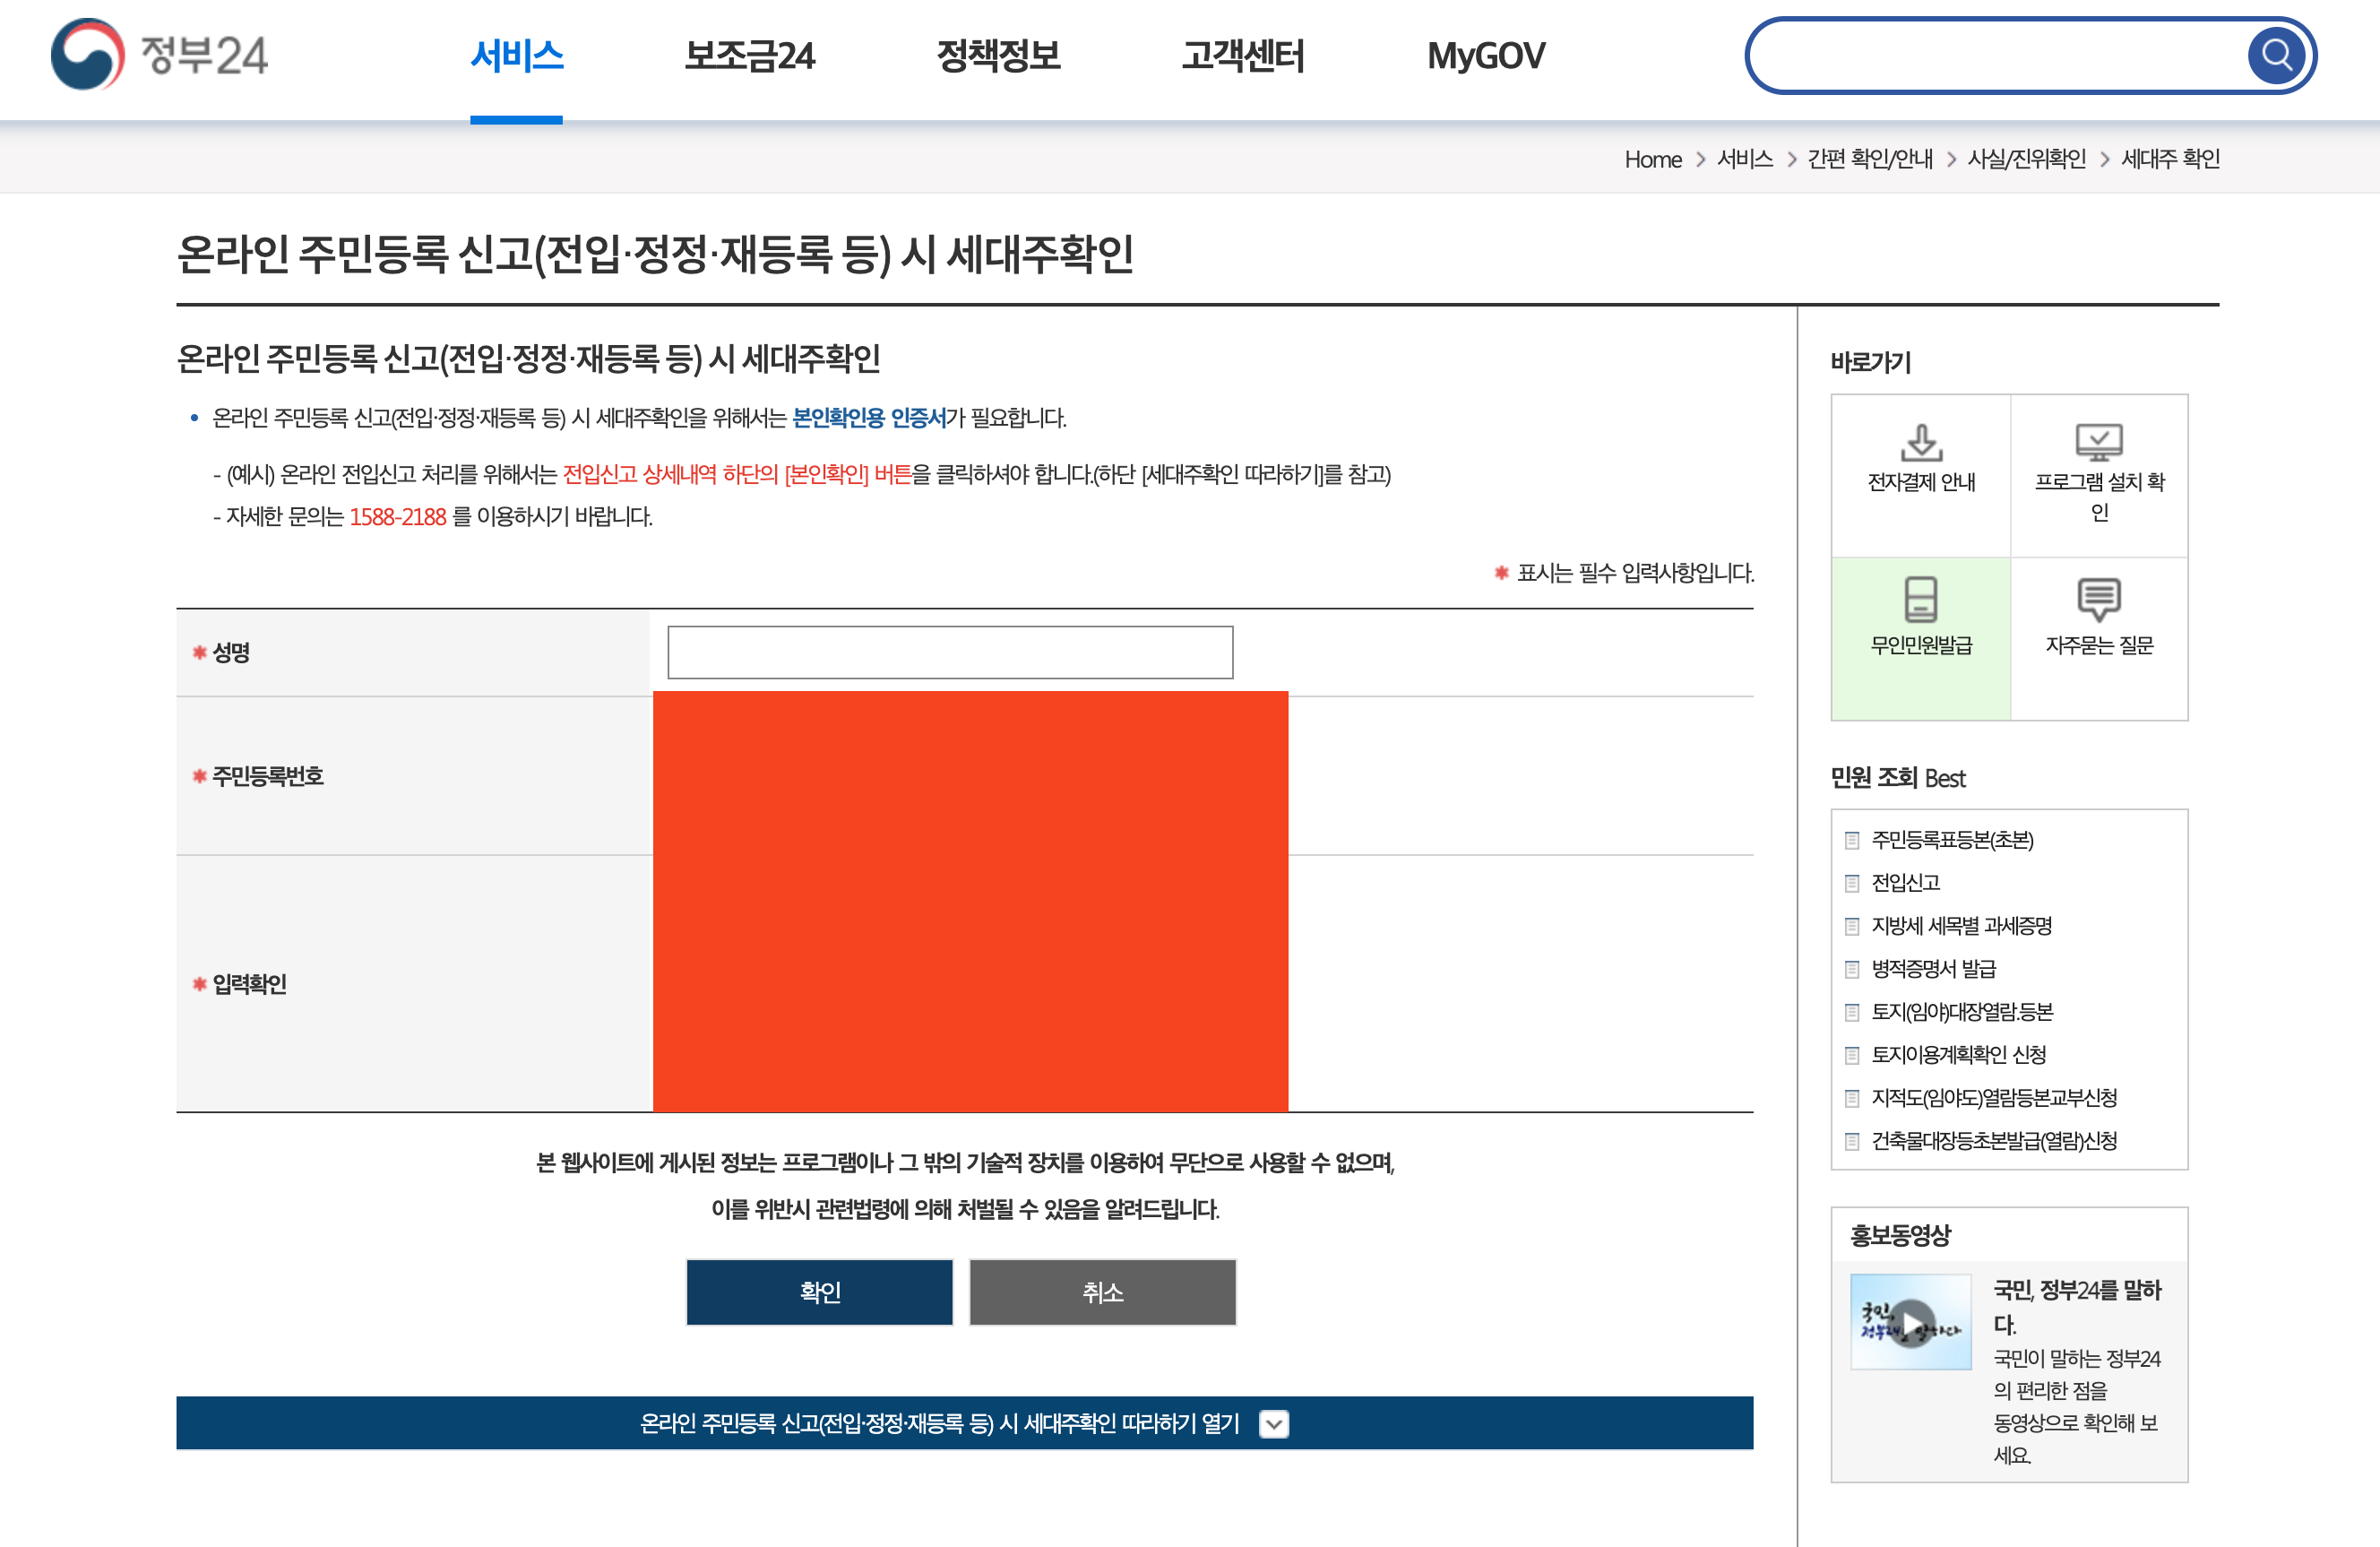2380x1547 pixels.
Task: Click the 성명 name input field
Action: click(x=950, y=652)
